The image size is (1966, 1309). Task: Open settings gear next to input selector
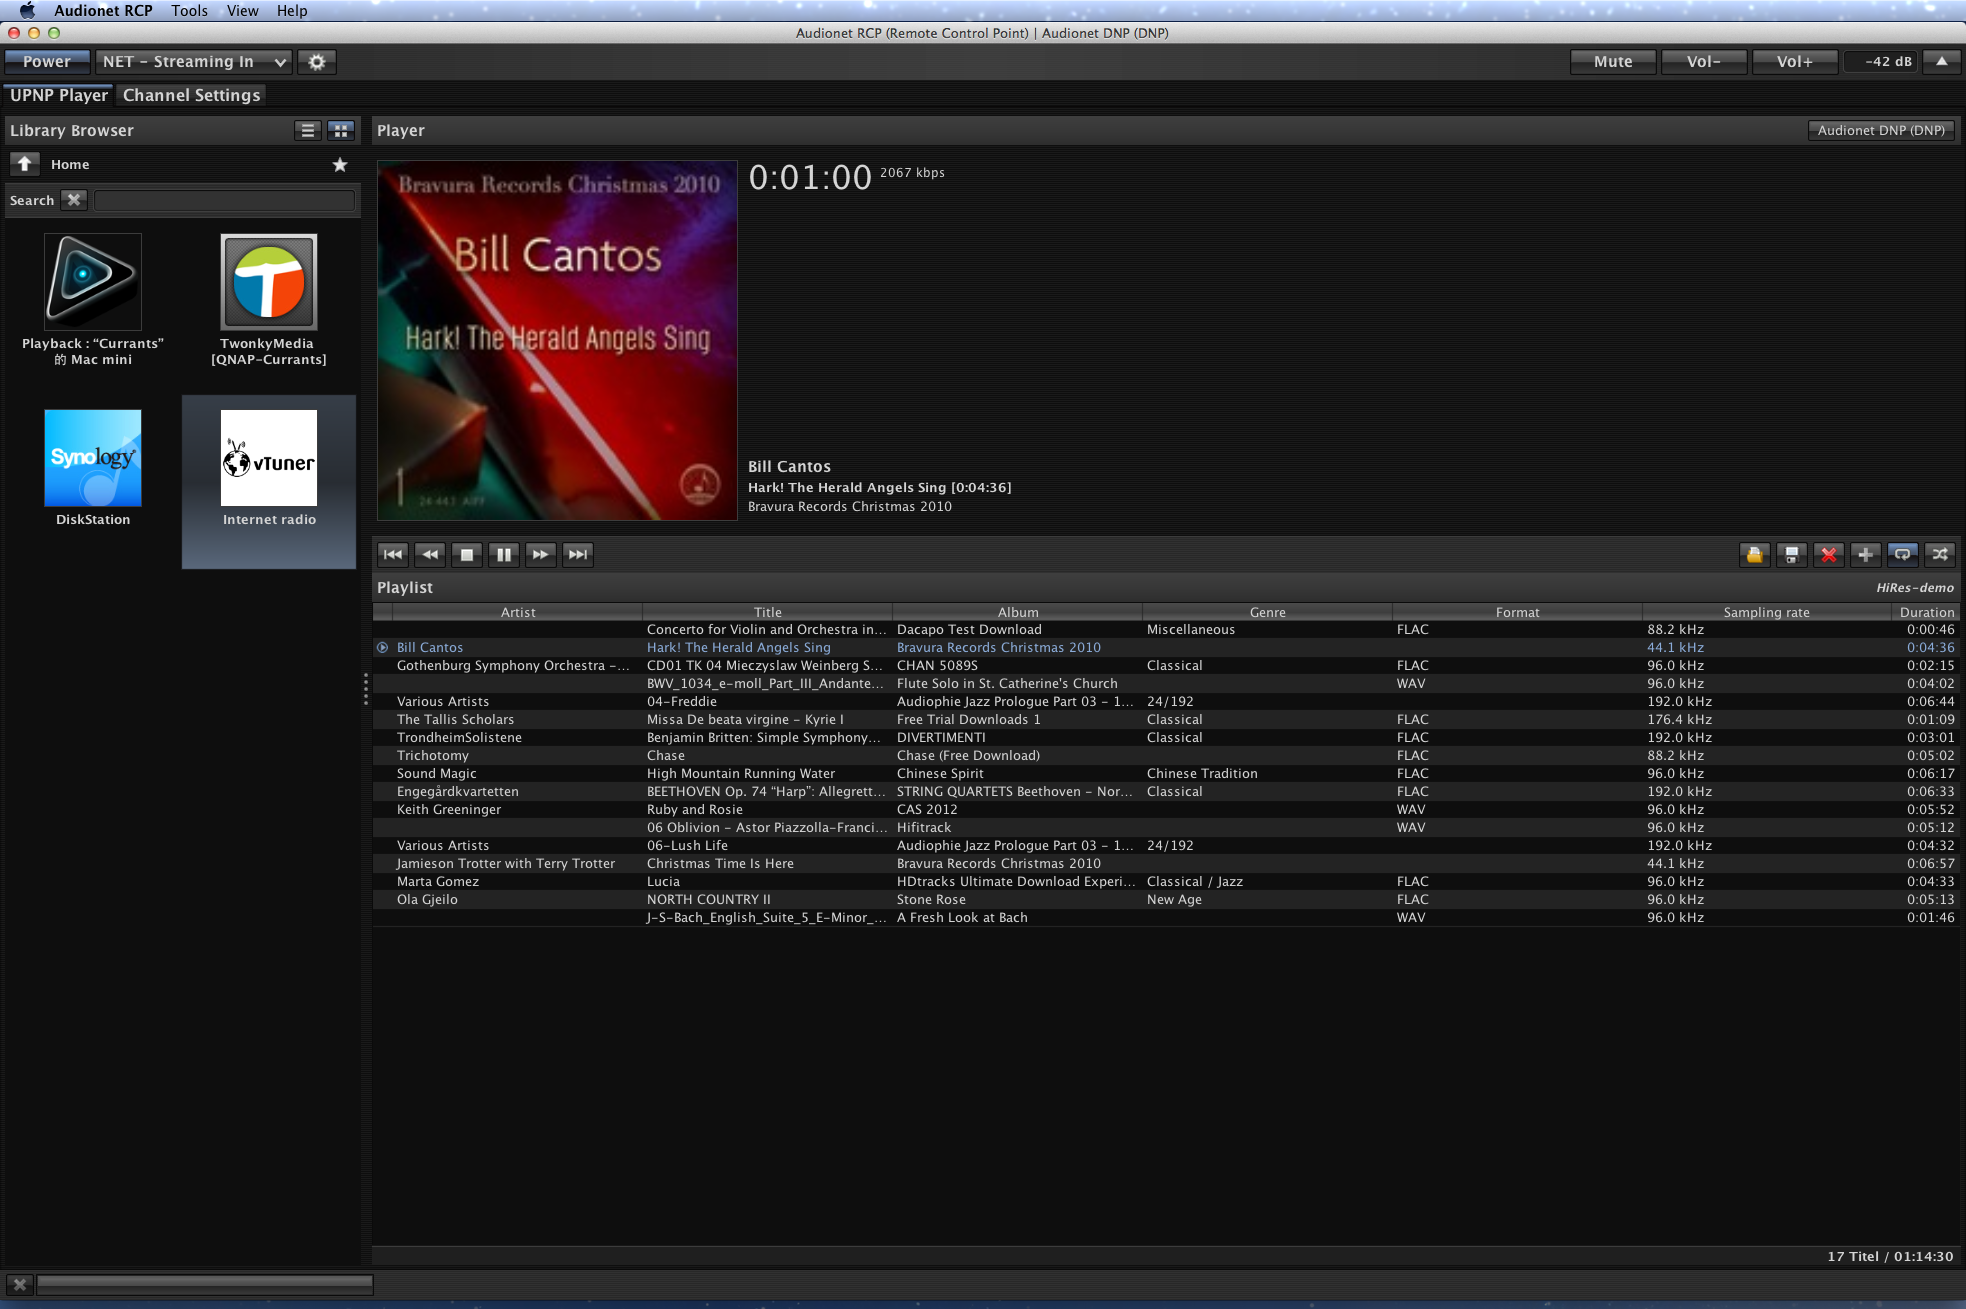[x=317, y=62]
